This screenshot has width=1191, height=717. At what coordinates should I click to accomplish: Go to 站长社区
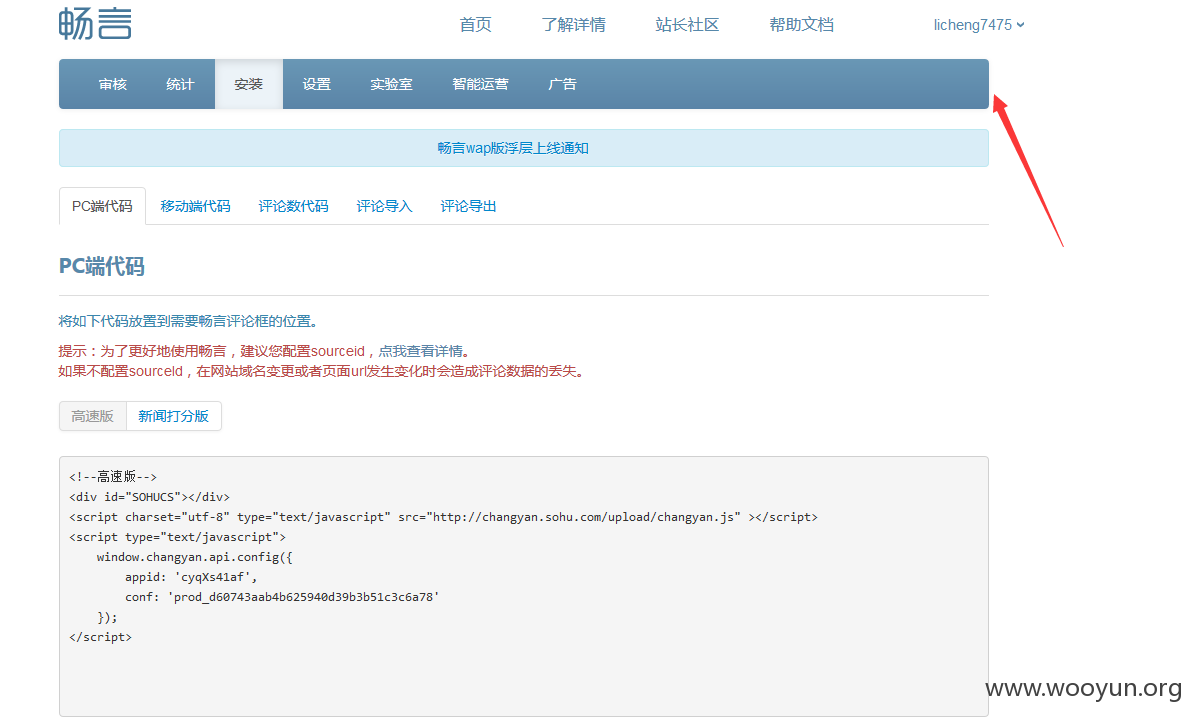point(687,25)
